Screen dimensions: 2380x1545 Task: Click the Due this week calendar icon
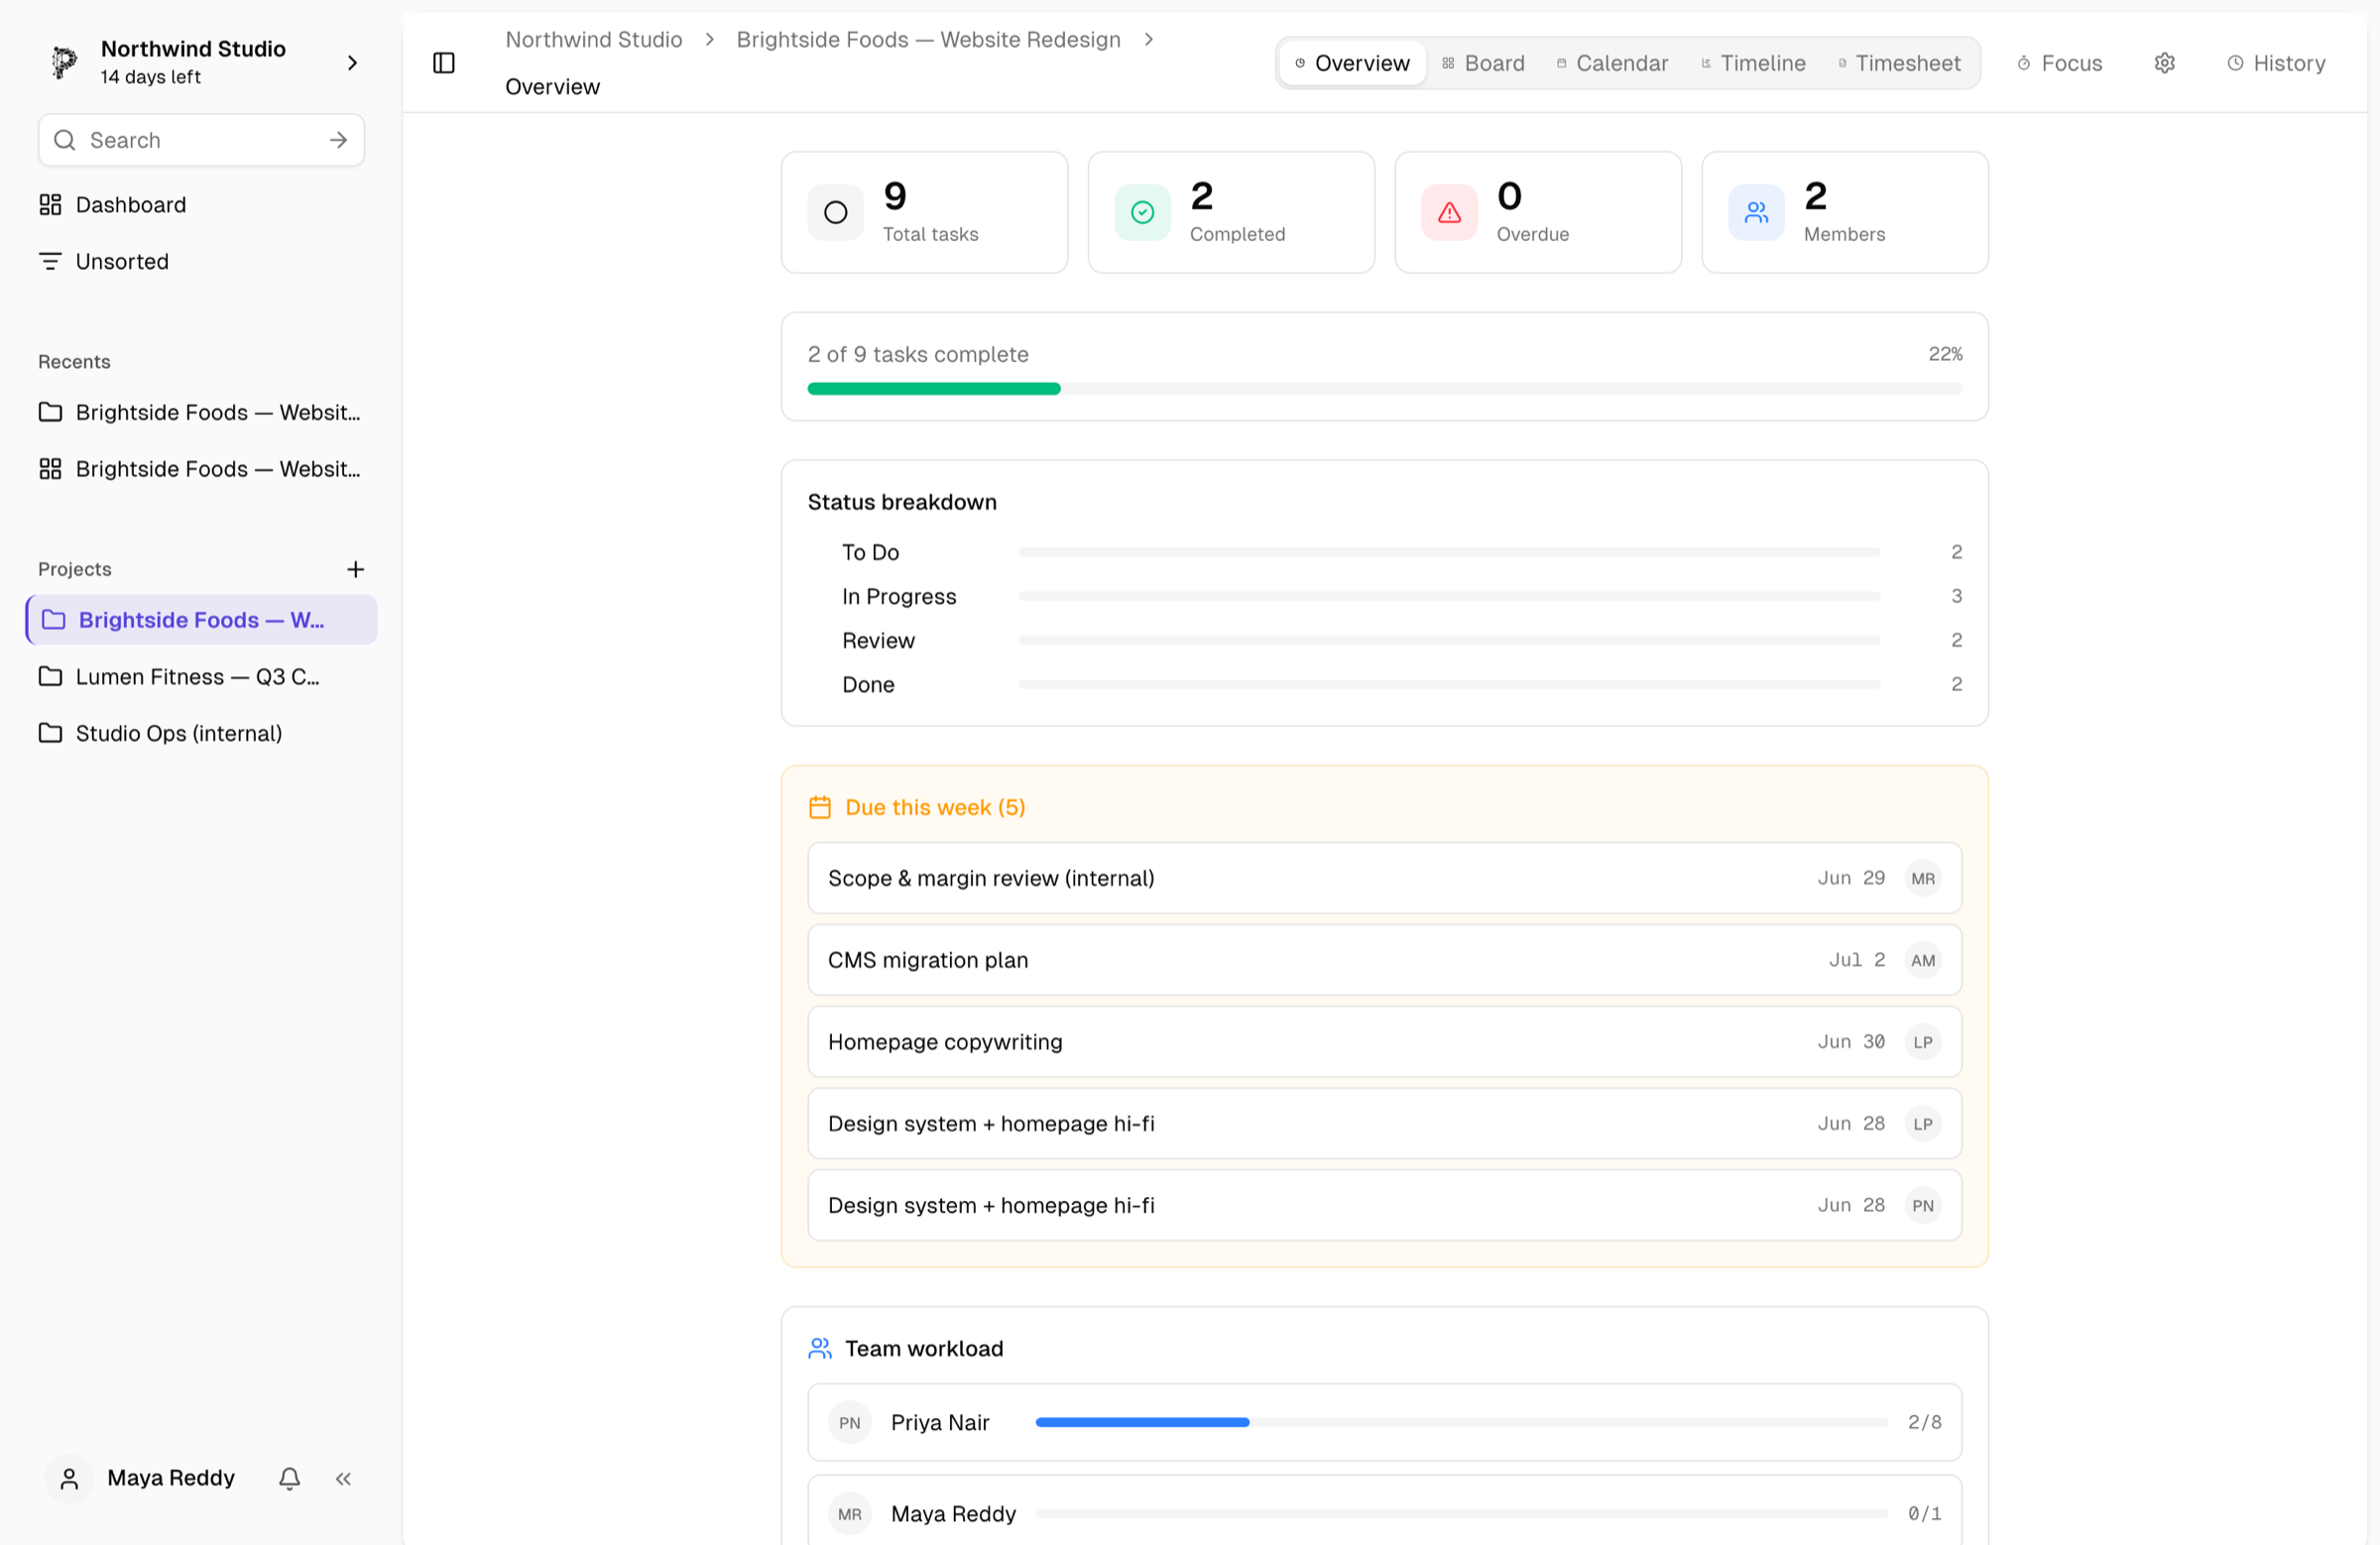click(820, 807)
